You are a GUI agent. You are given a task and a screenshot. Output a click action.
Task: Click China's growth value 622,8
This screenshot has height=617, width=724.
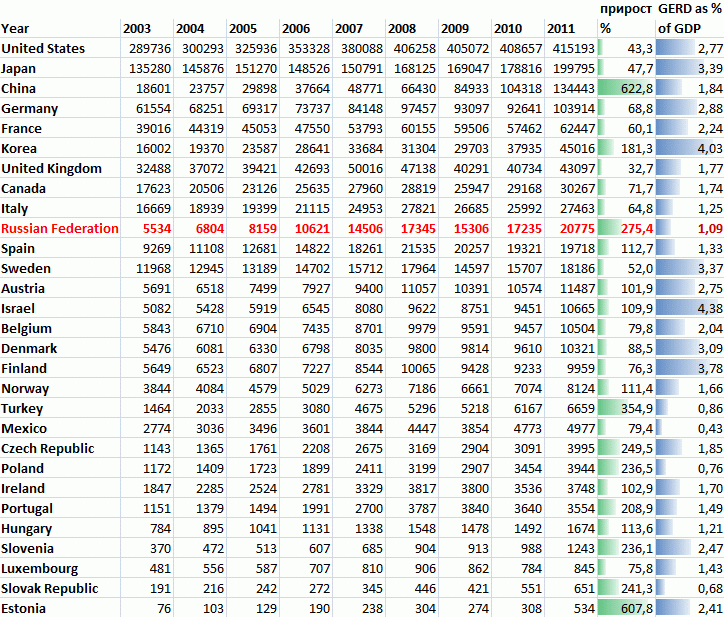coord(637,89)
